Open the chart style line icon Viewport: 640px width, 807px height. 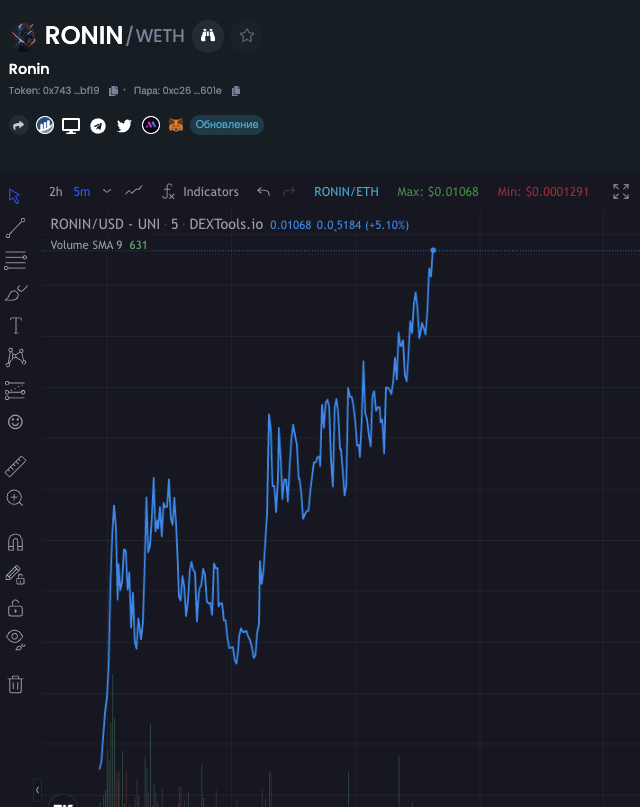coord(134,191)
